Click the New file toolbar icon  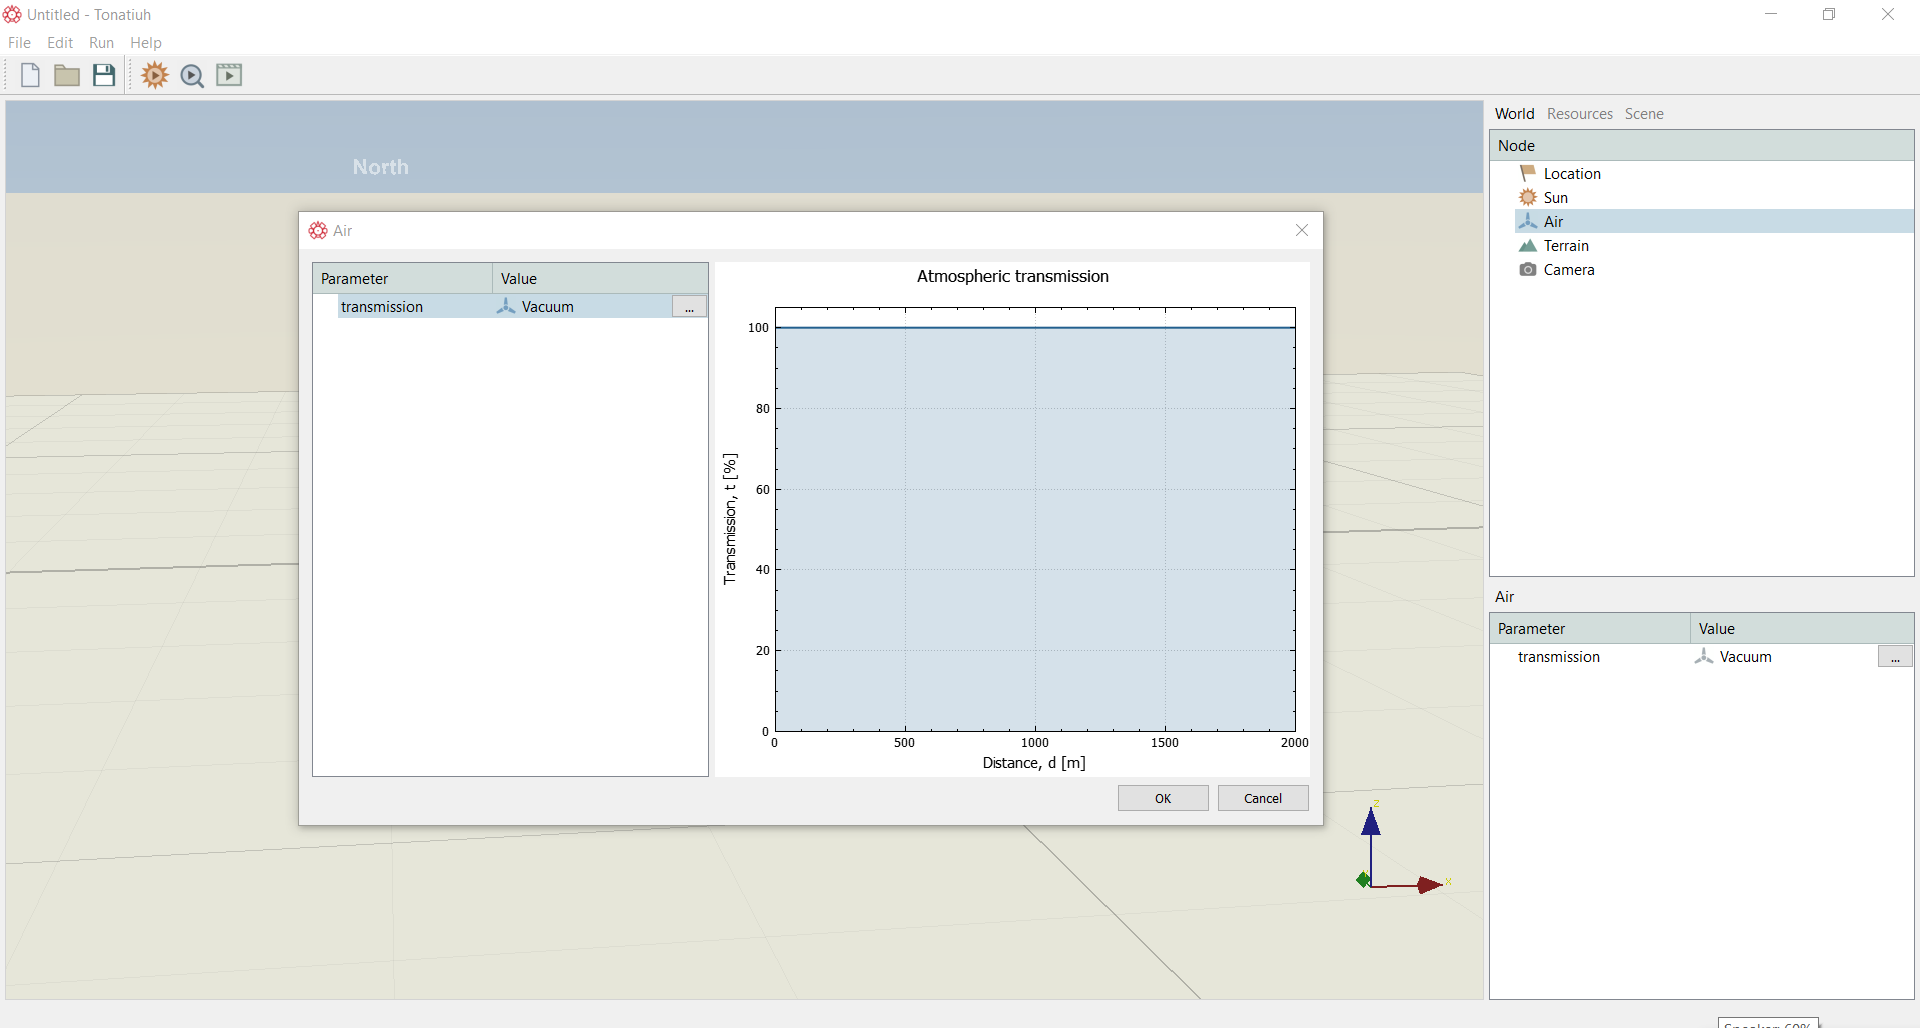30,75
